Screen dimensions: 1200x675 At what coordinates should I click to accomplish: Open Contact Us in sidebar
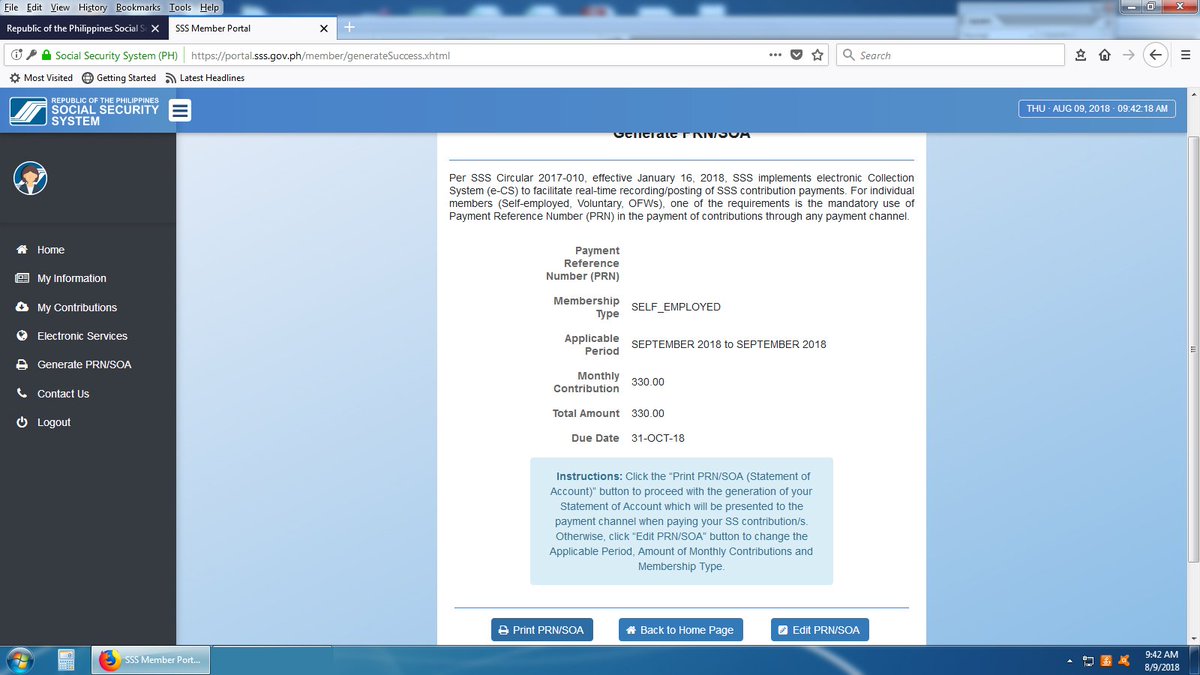point(63,394)
